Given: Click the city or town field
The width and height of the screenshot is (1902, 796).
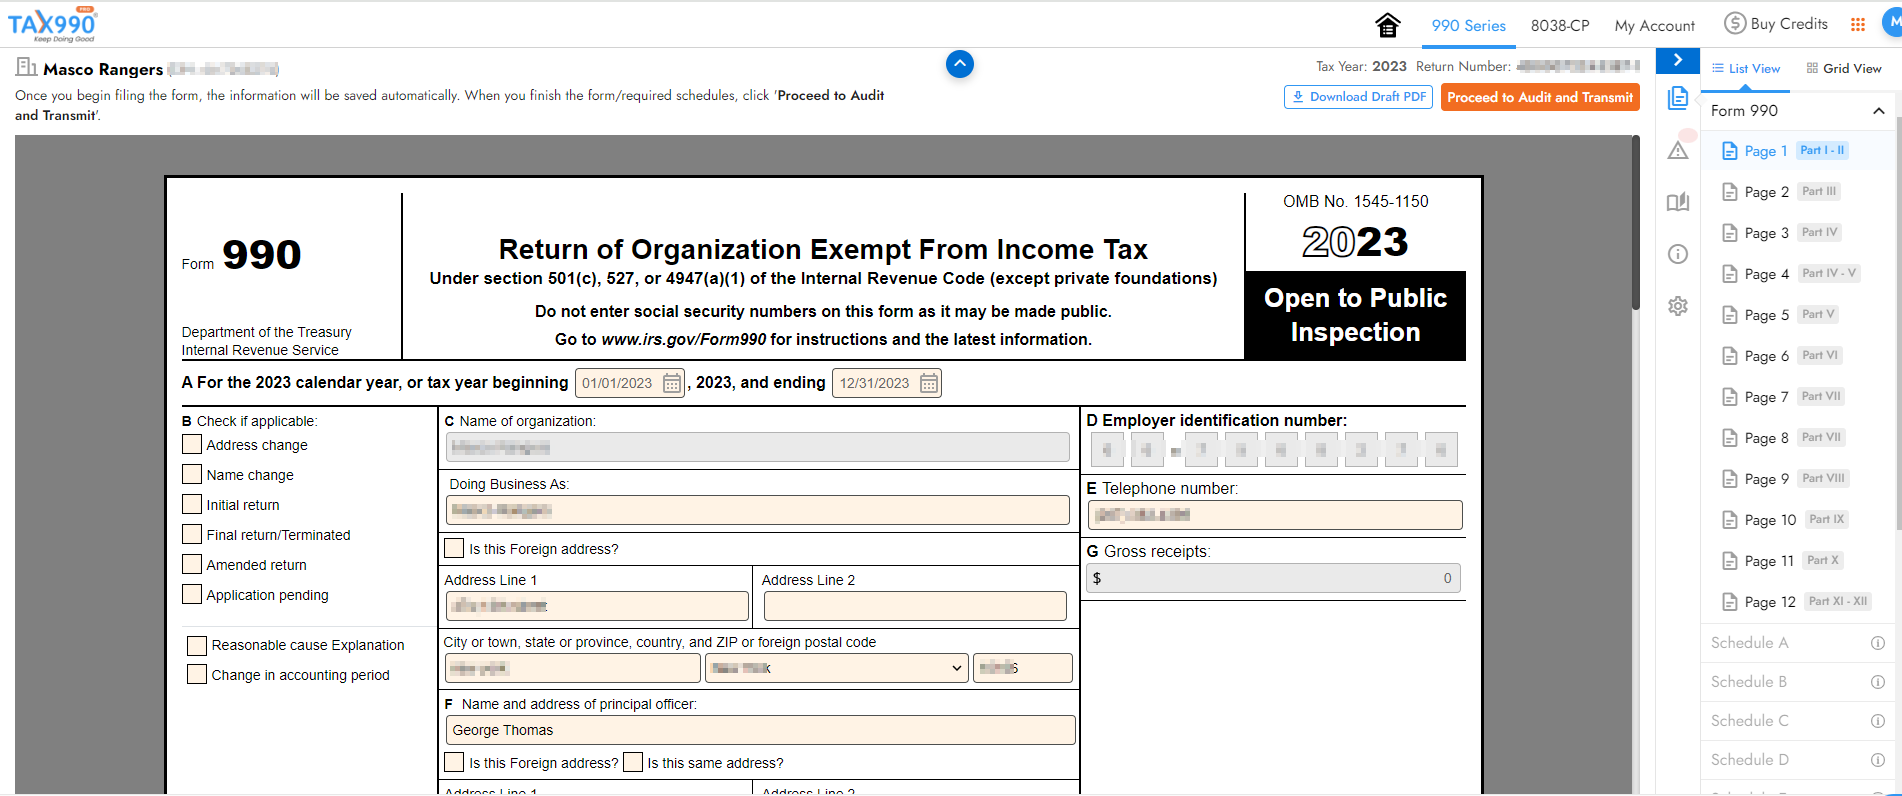Looking at the screenshot, I should (573, 668).
